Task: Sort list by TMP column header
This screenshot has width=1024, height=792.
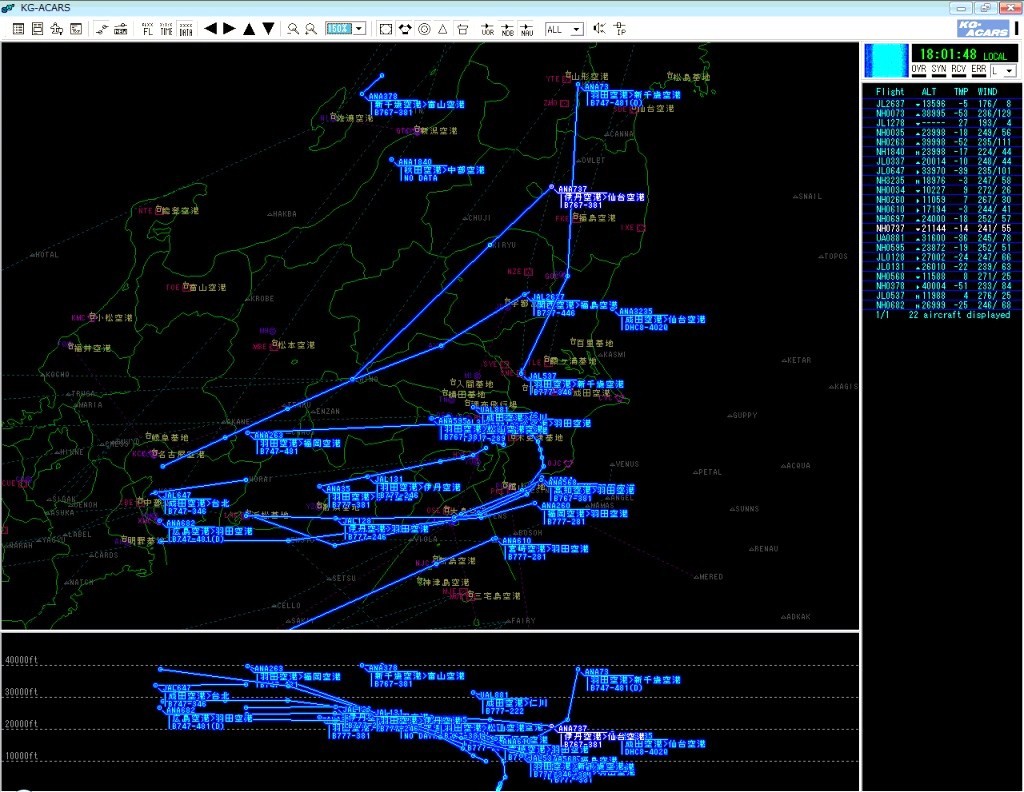Action: (x=961, y=92)
